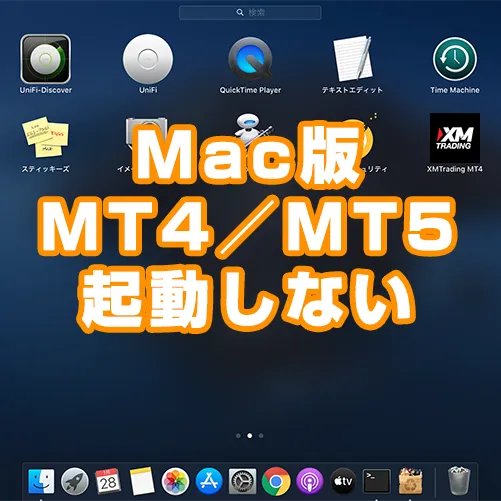The image size is (501, 501).
Task: Open the Notes app in Dock
Action: pyautogui.click(x=142, y=481)
